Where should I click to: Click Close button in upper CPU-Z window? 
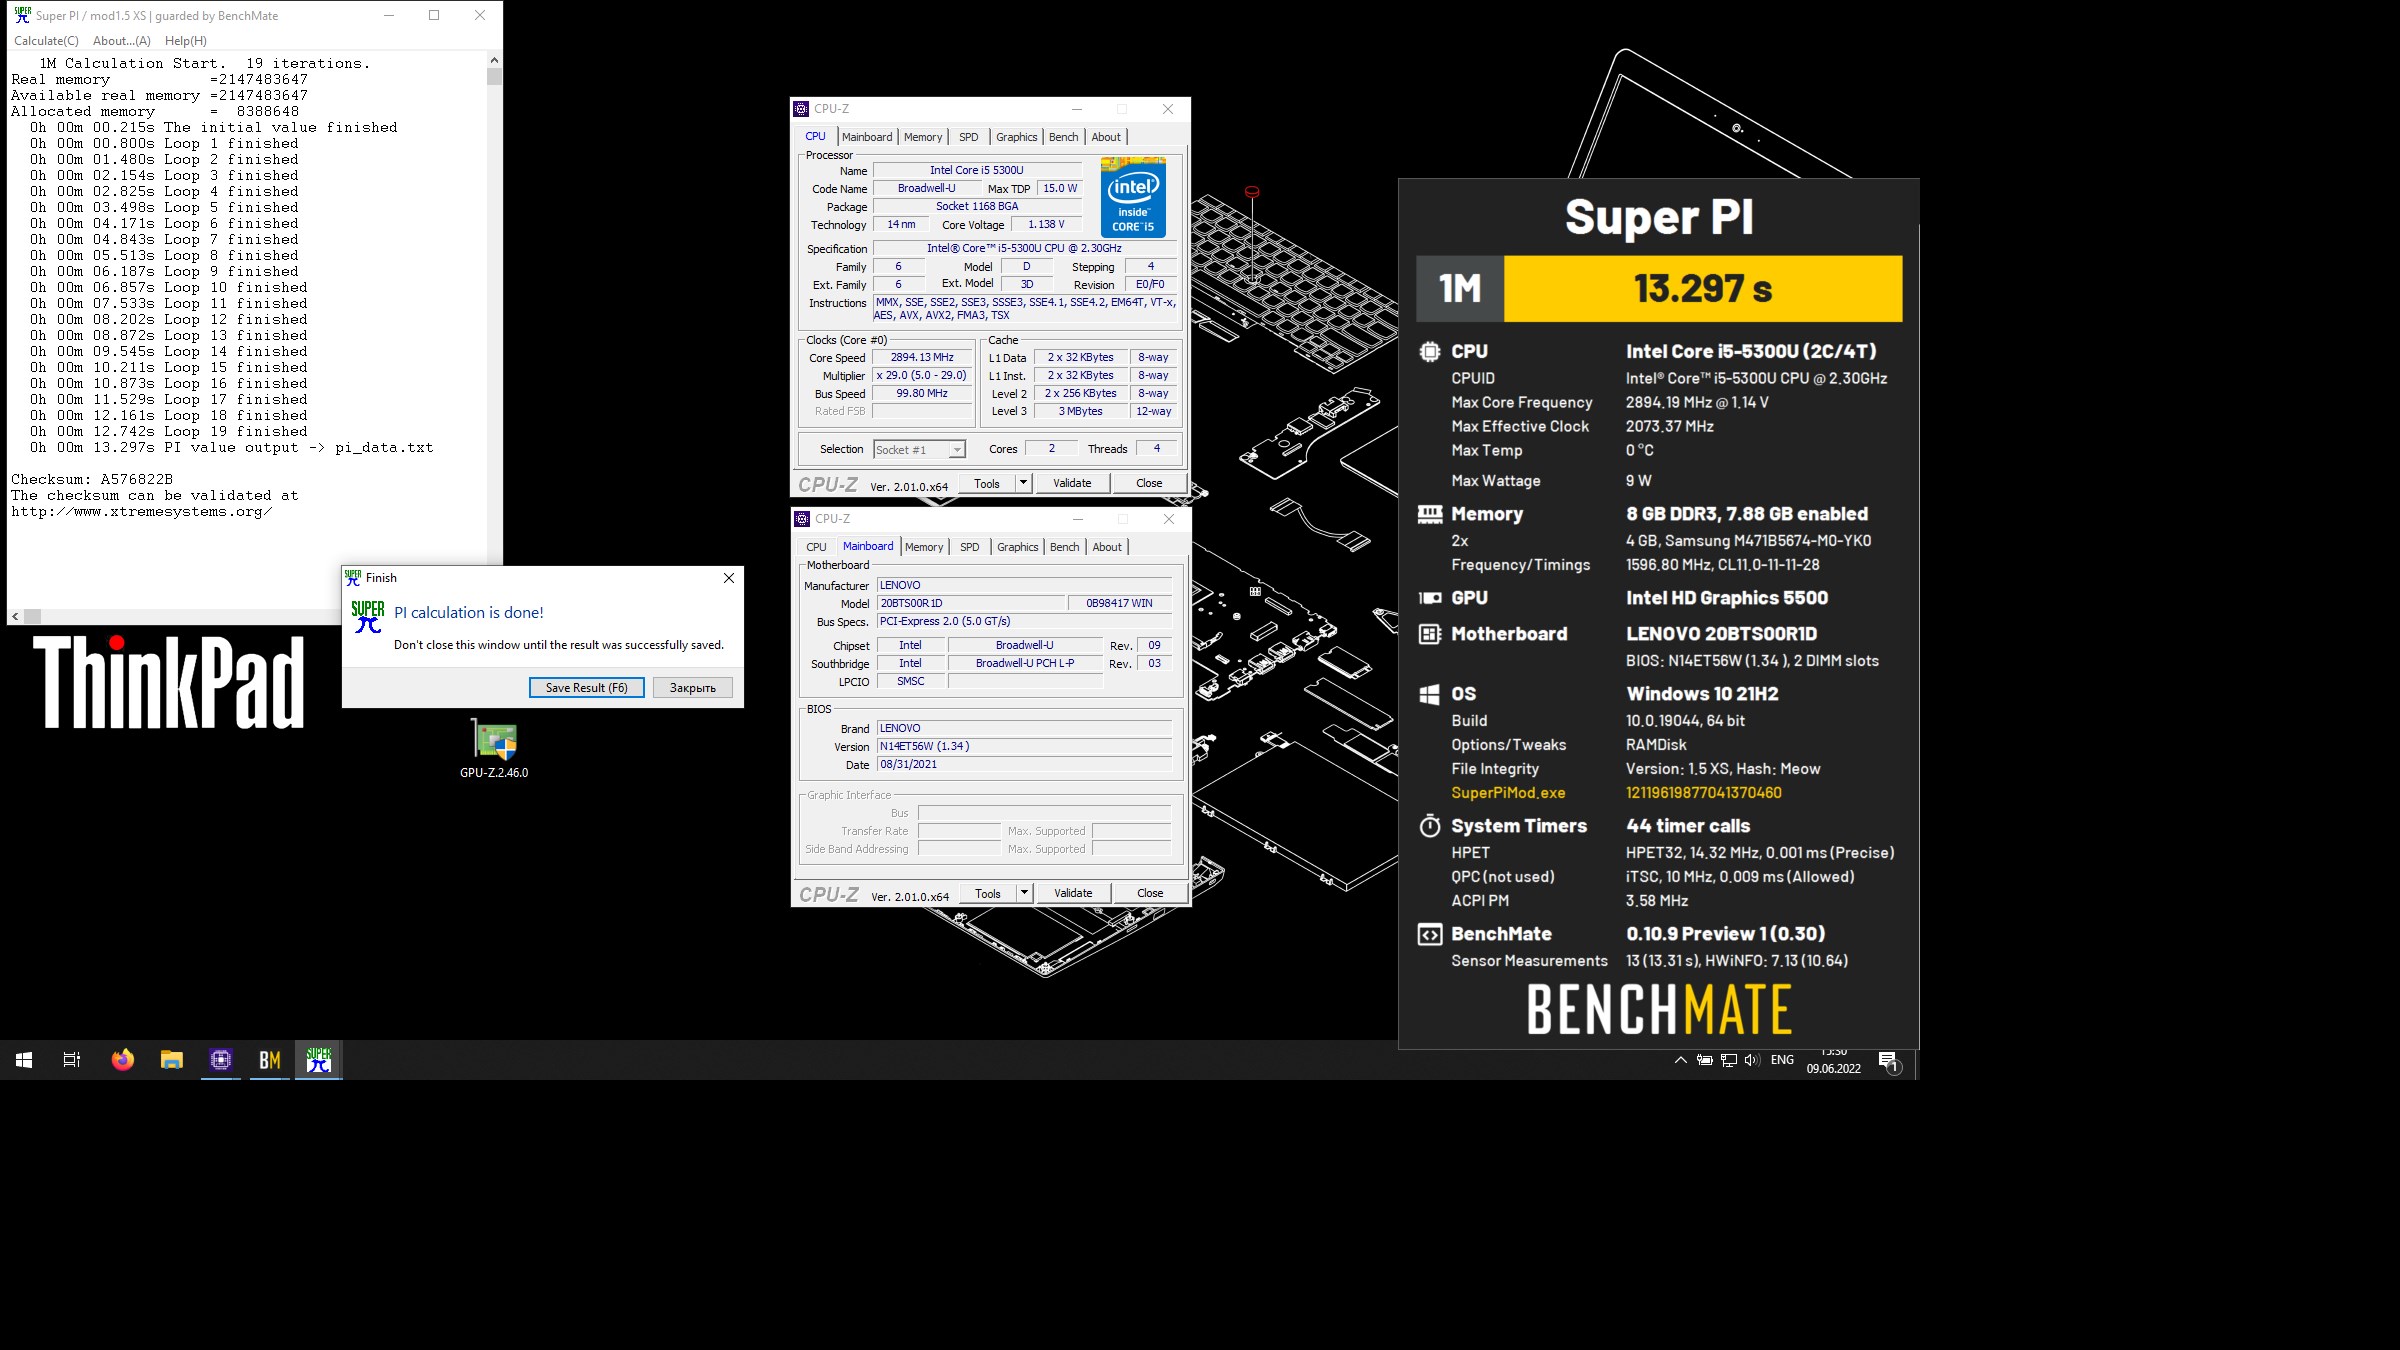coord(1149,483)
